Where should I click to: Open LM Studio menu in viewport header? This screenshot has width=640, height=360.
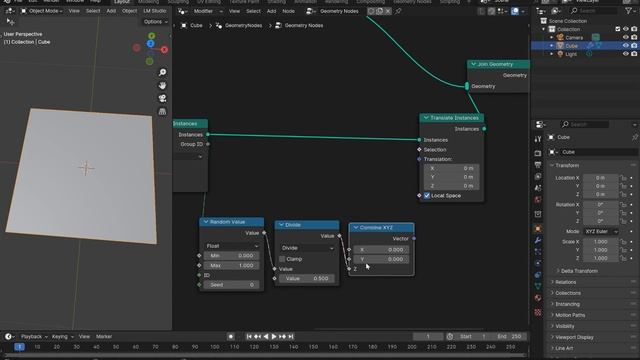point(155,11)
